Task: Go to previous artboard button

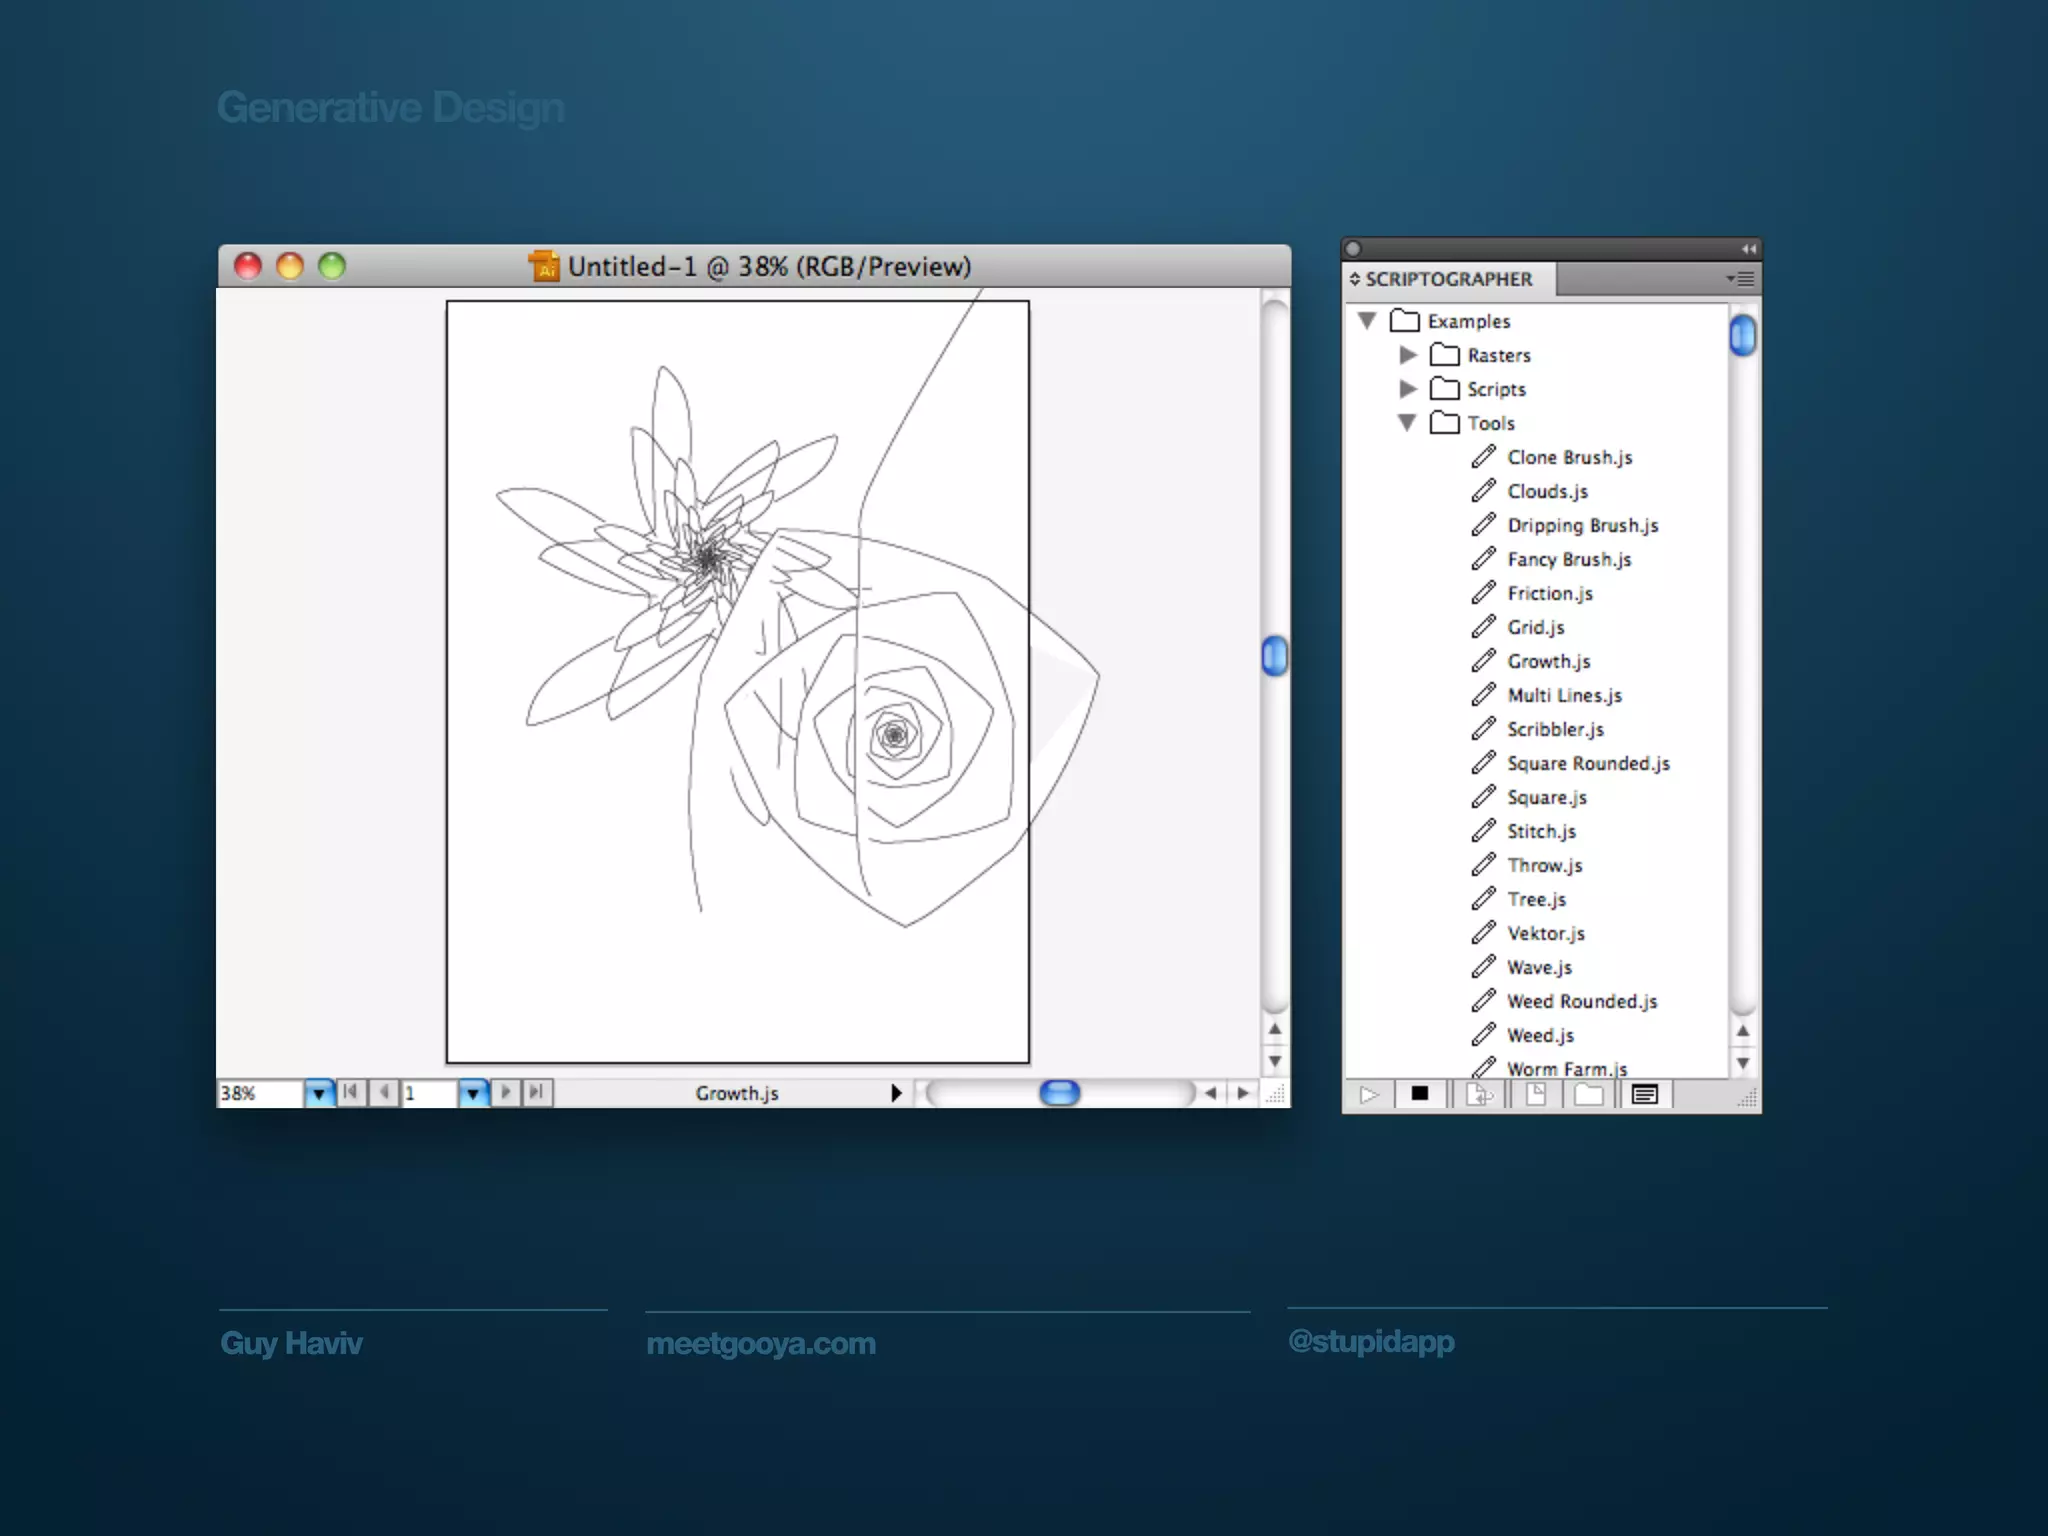Action: (x=384, y=1093)
